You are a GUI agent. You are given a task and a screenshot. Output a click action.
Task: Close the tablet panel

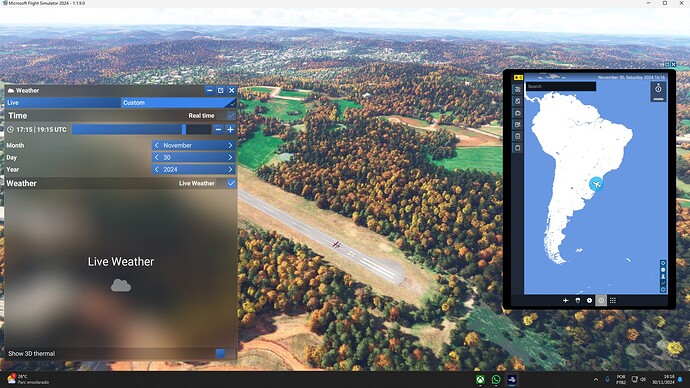click(673, 65)
